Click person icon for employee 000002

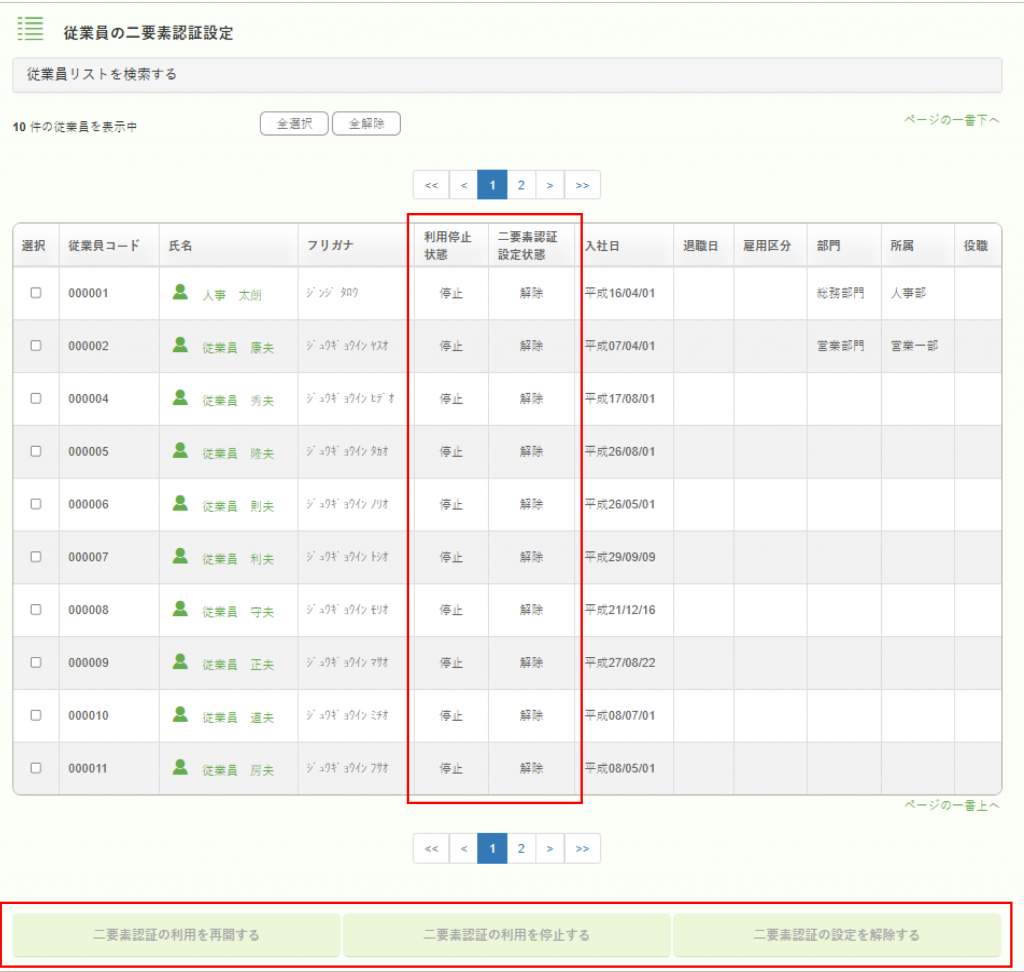click(x=180, y=345)
